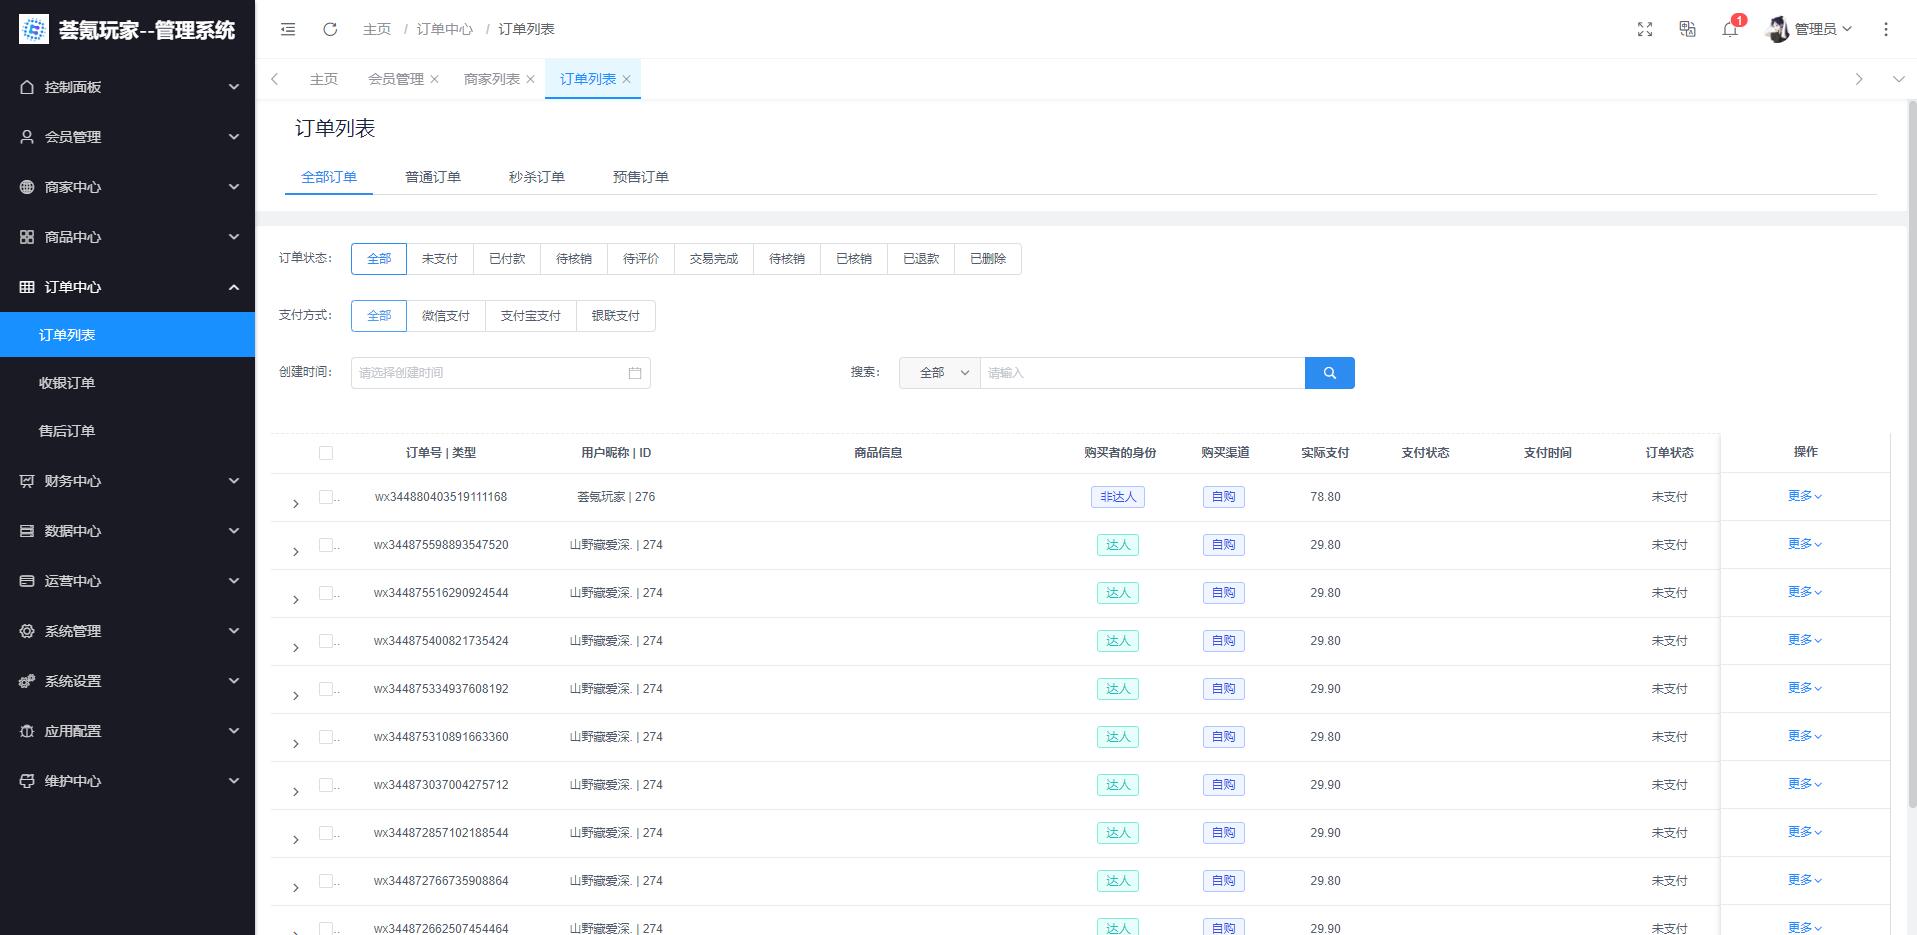The height and width of the screenshot is (935, 1917).
Task: Check the box for order wx344880403519111168
Action: click(326, 497)
